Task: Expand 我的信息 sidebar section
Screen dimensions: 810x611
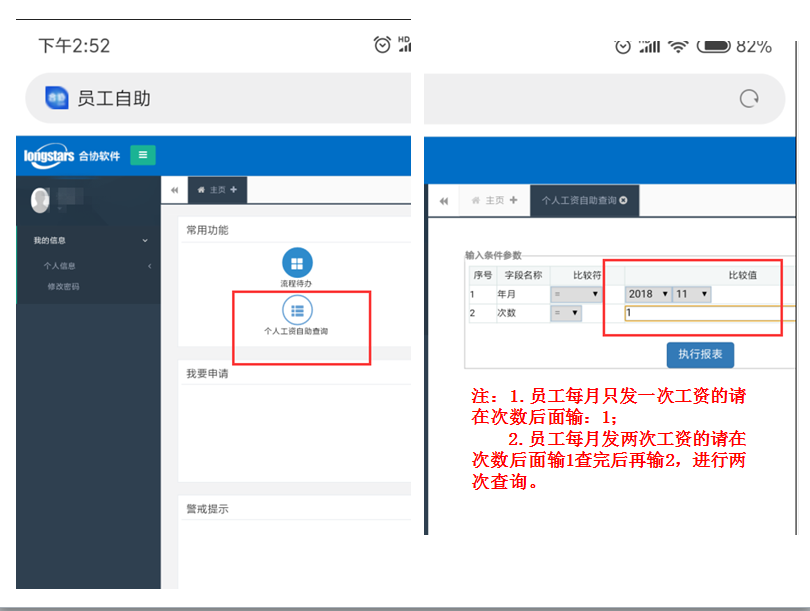Action: [x=90, y=240]
